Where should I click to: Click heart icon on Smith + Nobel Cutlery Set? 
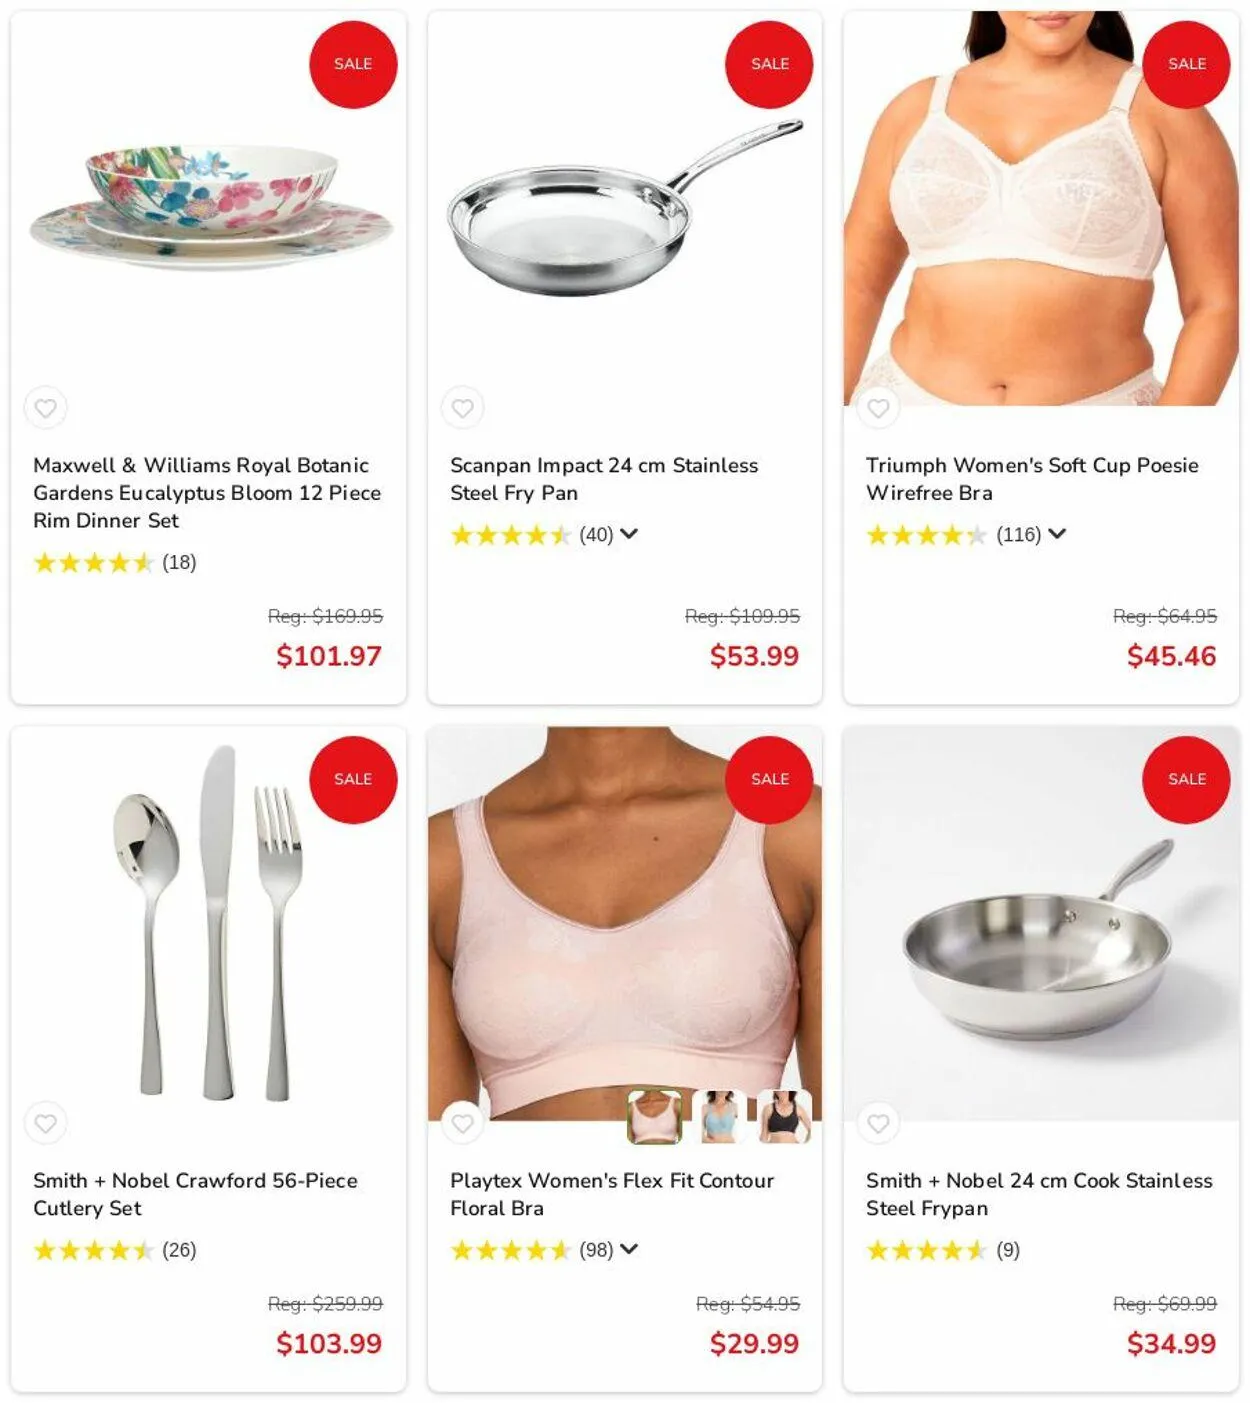[46, 1123]
